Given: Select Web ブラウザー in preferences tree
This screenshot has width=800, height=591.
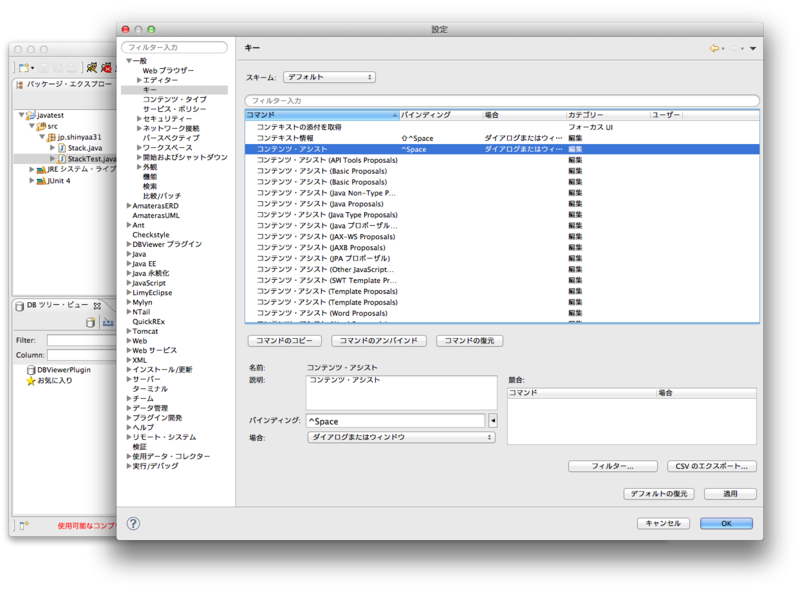Looking at the screenshot, I should click(168, 70).
